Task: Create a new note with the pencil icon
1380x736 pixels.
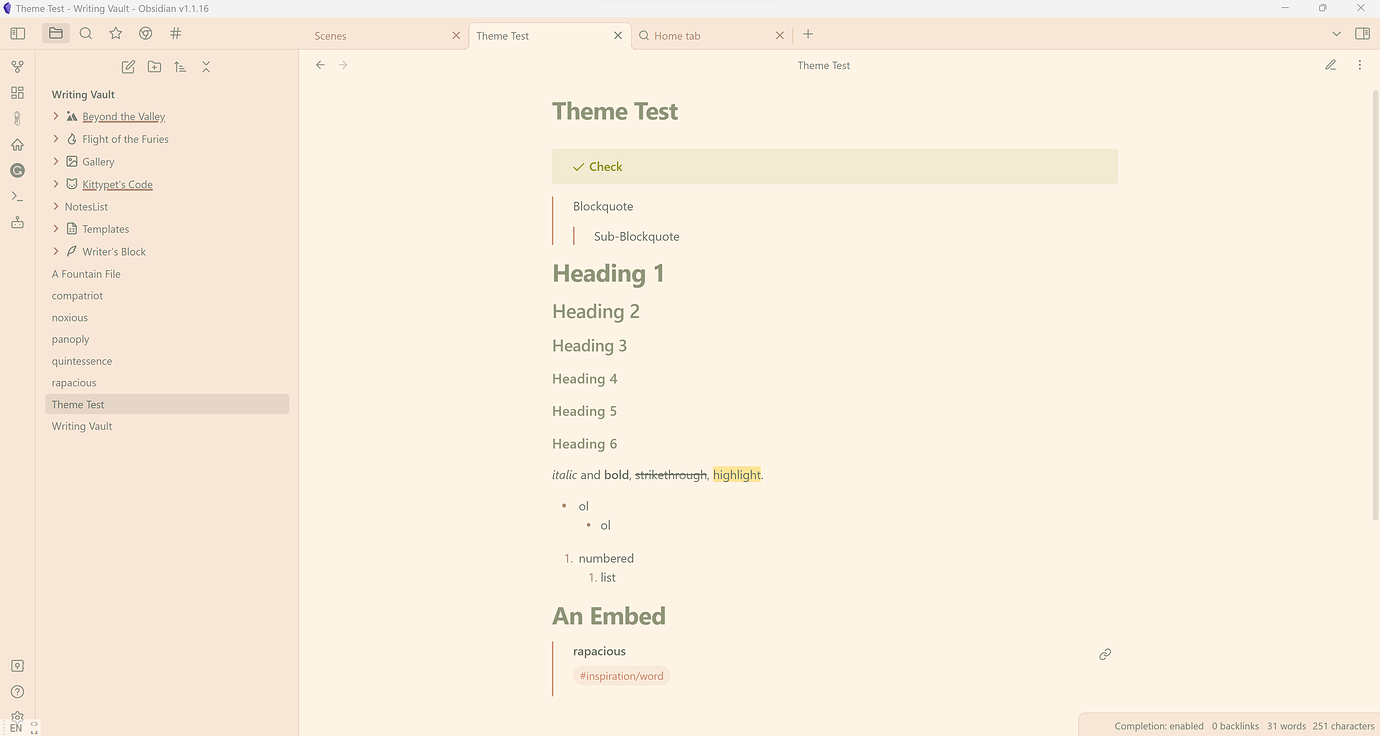Action: click(x=128, y=67)
